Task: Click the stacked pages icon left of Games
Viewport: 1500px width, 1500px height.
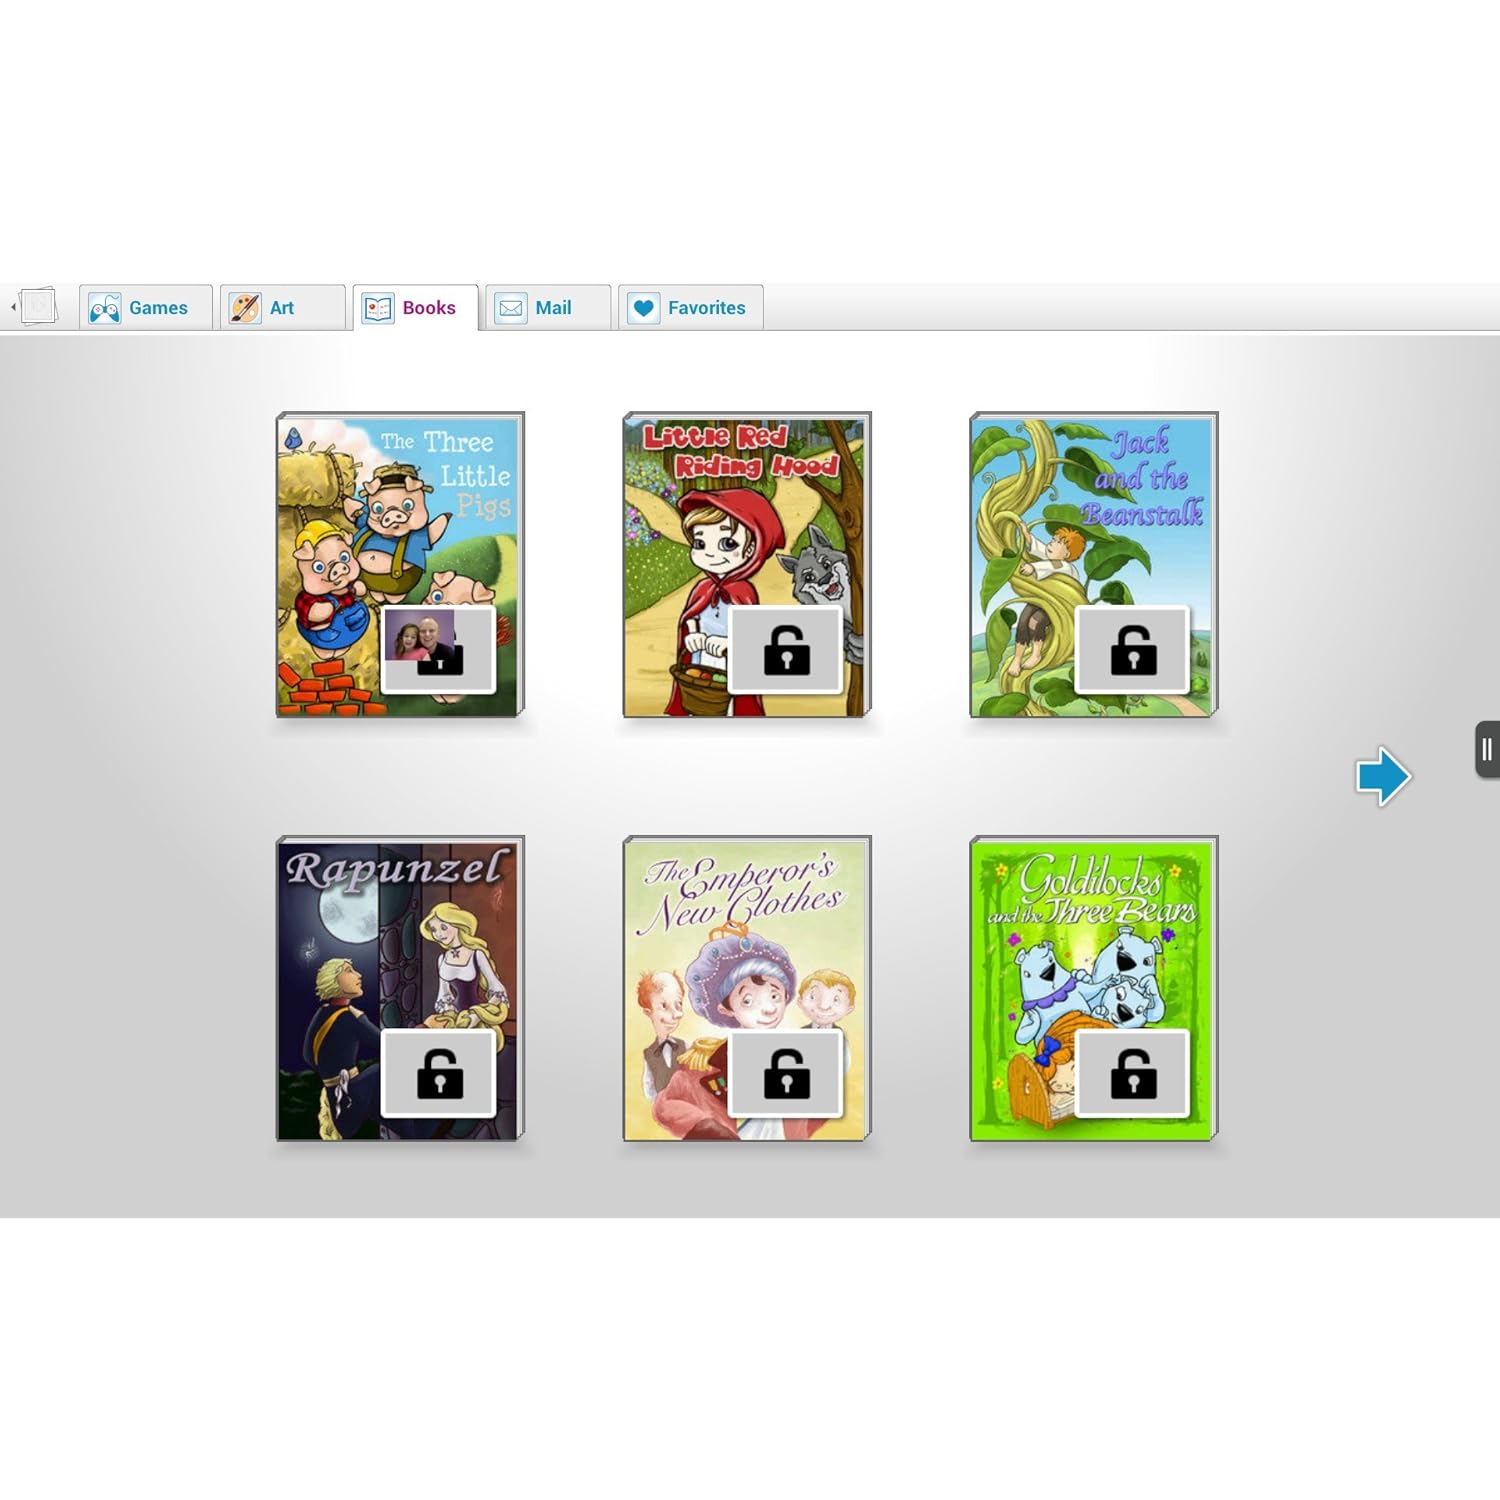Action: point(38,306)
